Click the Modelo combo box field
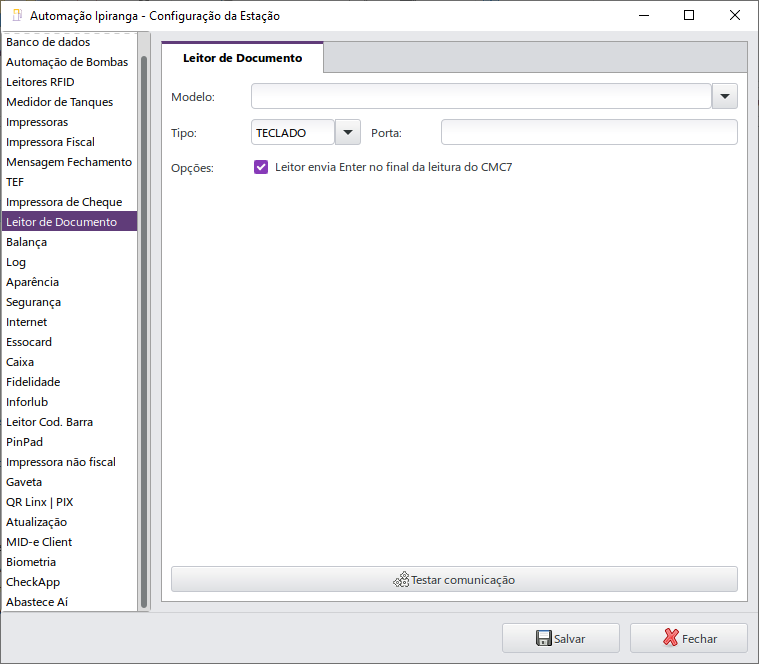This screenshot has width=759, height=664. pyautogui.click(x=481, y=96)
